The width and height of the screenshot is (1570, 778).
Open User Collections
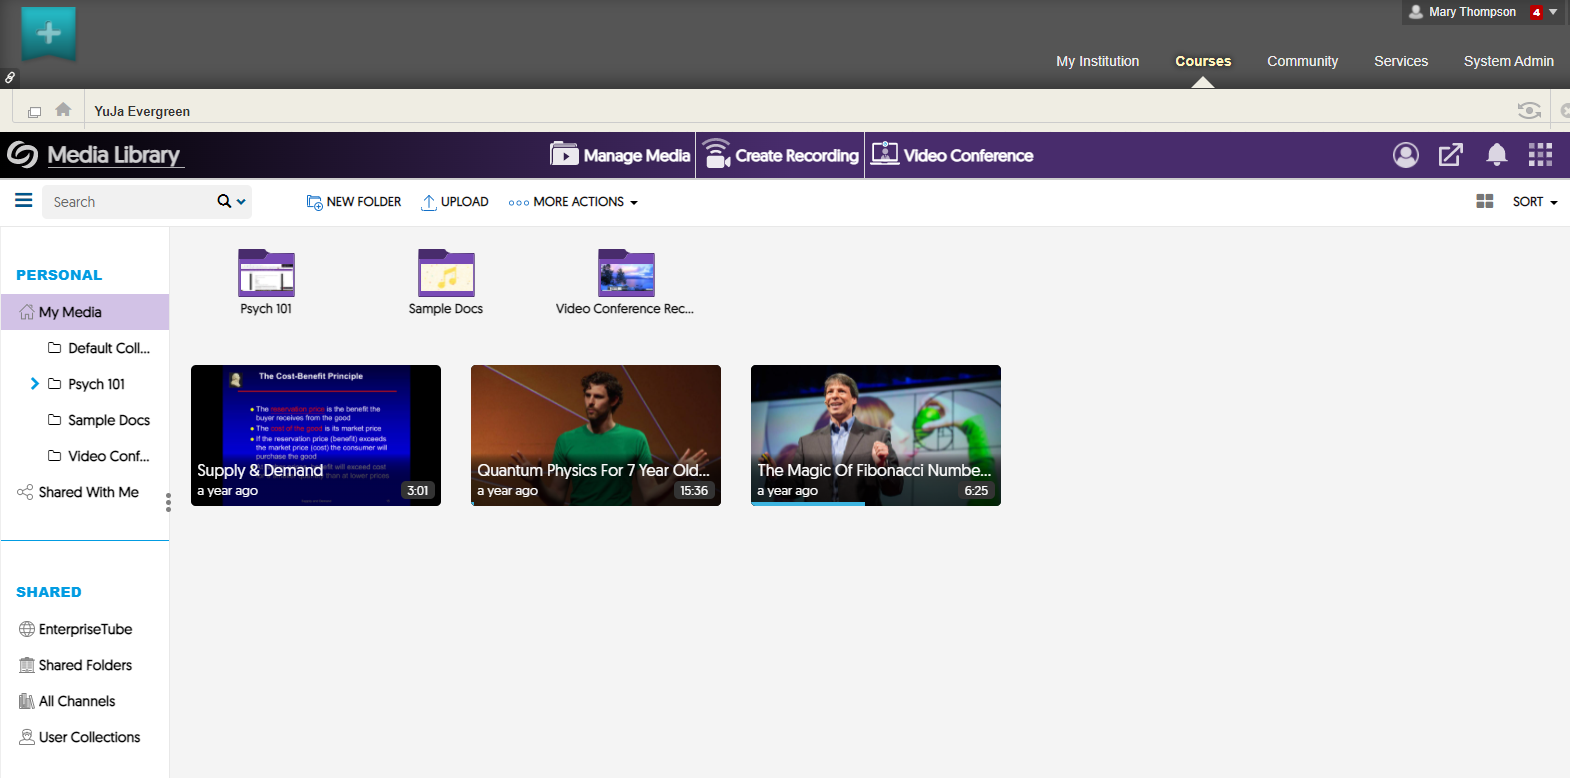click(x=80, y=737)
